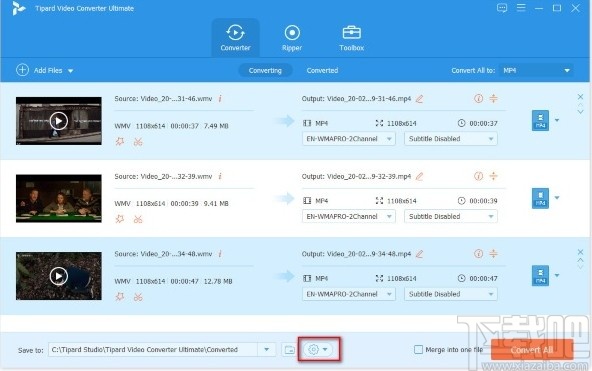Image resolution: width=592 pixels, height=371 pixels.
Task: Open compress icon for output 9-34-48.mp4
Action: (x=493, y=254)
